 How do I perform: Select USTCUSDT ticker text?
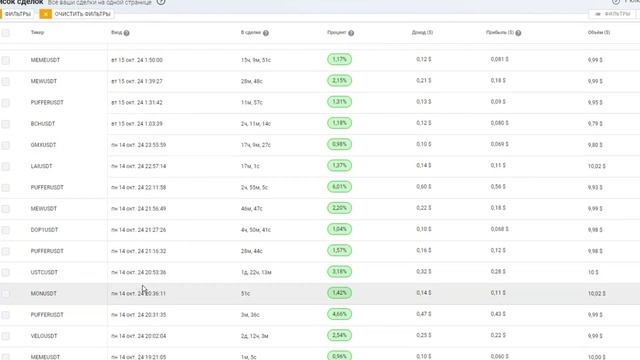[x=44, y=272]
